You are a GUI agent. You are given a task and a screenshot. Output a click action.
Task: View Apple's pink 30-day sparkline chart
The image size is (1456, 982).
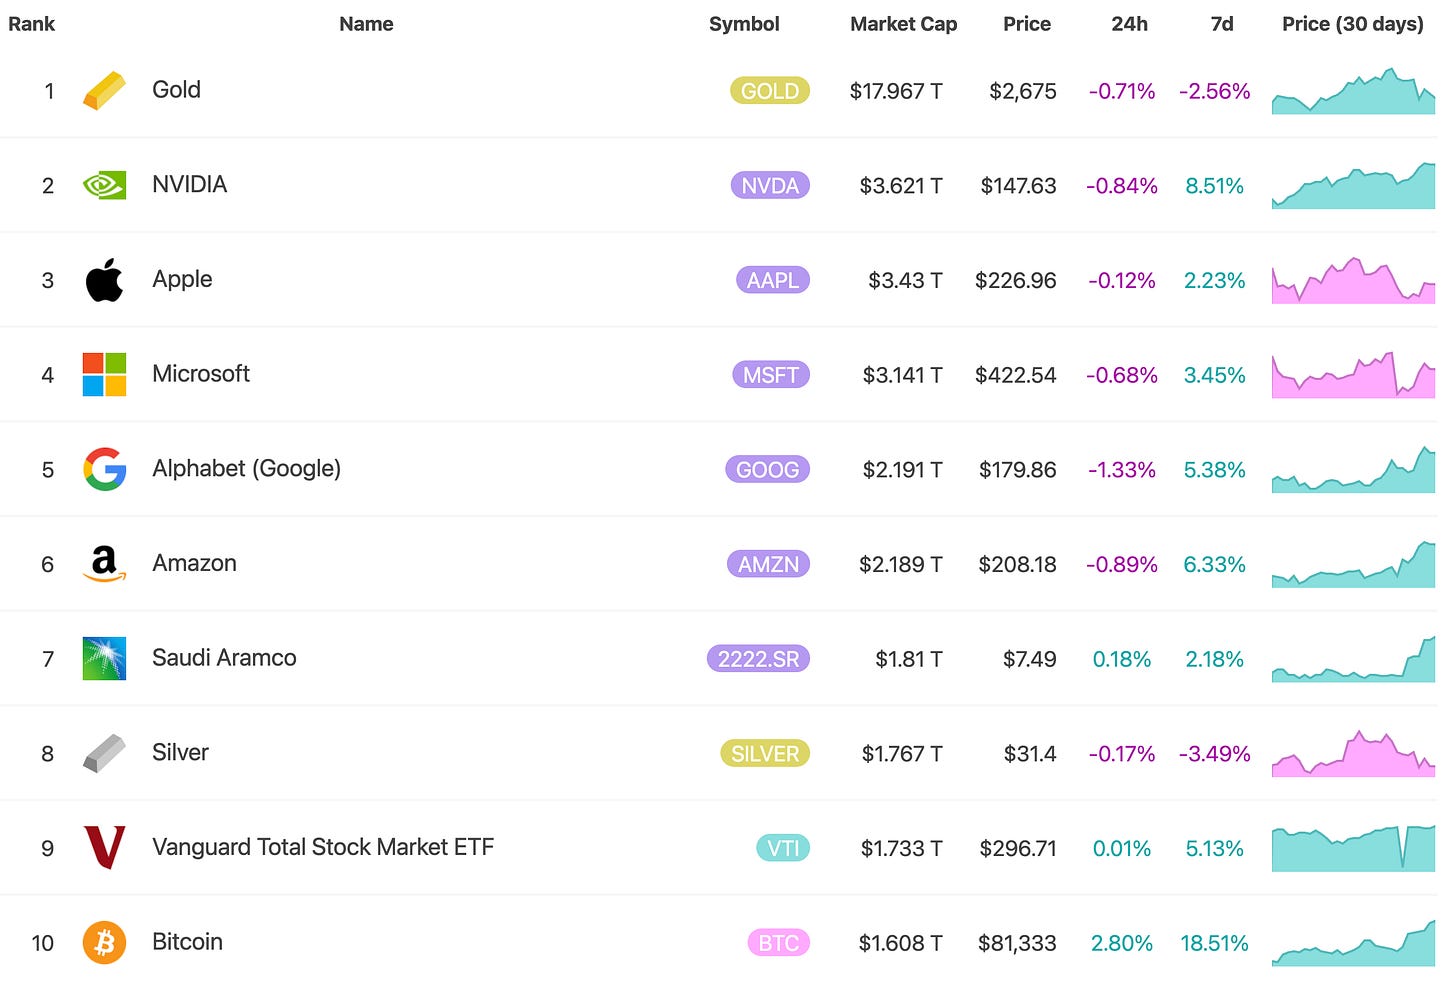[1353, 280]
